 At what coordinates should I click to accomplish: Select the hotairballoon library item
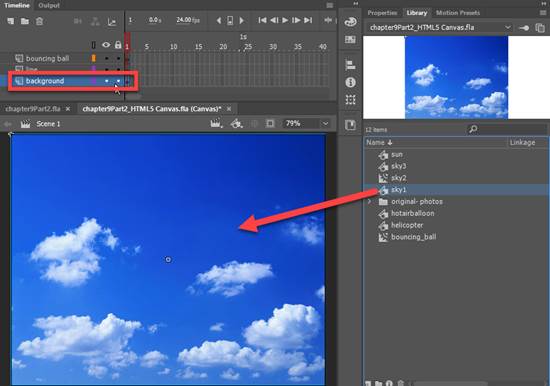click(412, 213)
